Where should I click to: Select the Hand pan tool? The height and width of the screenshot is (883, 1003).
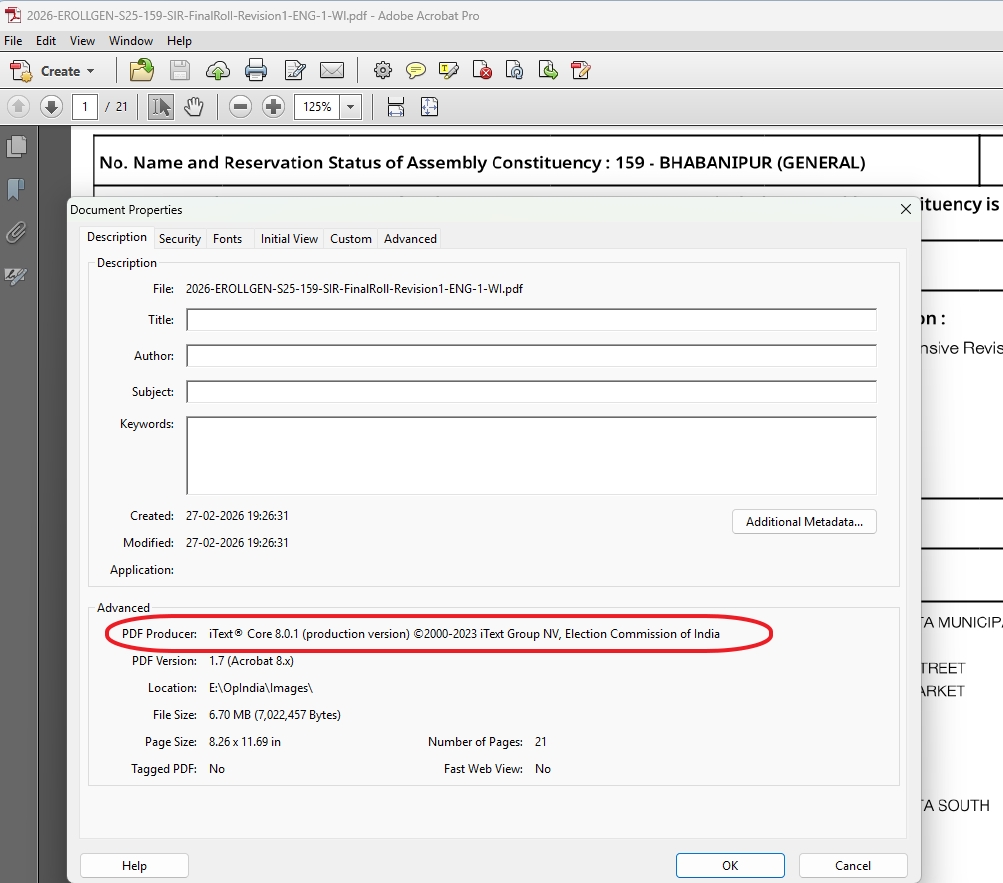(x=194, y=107)
